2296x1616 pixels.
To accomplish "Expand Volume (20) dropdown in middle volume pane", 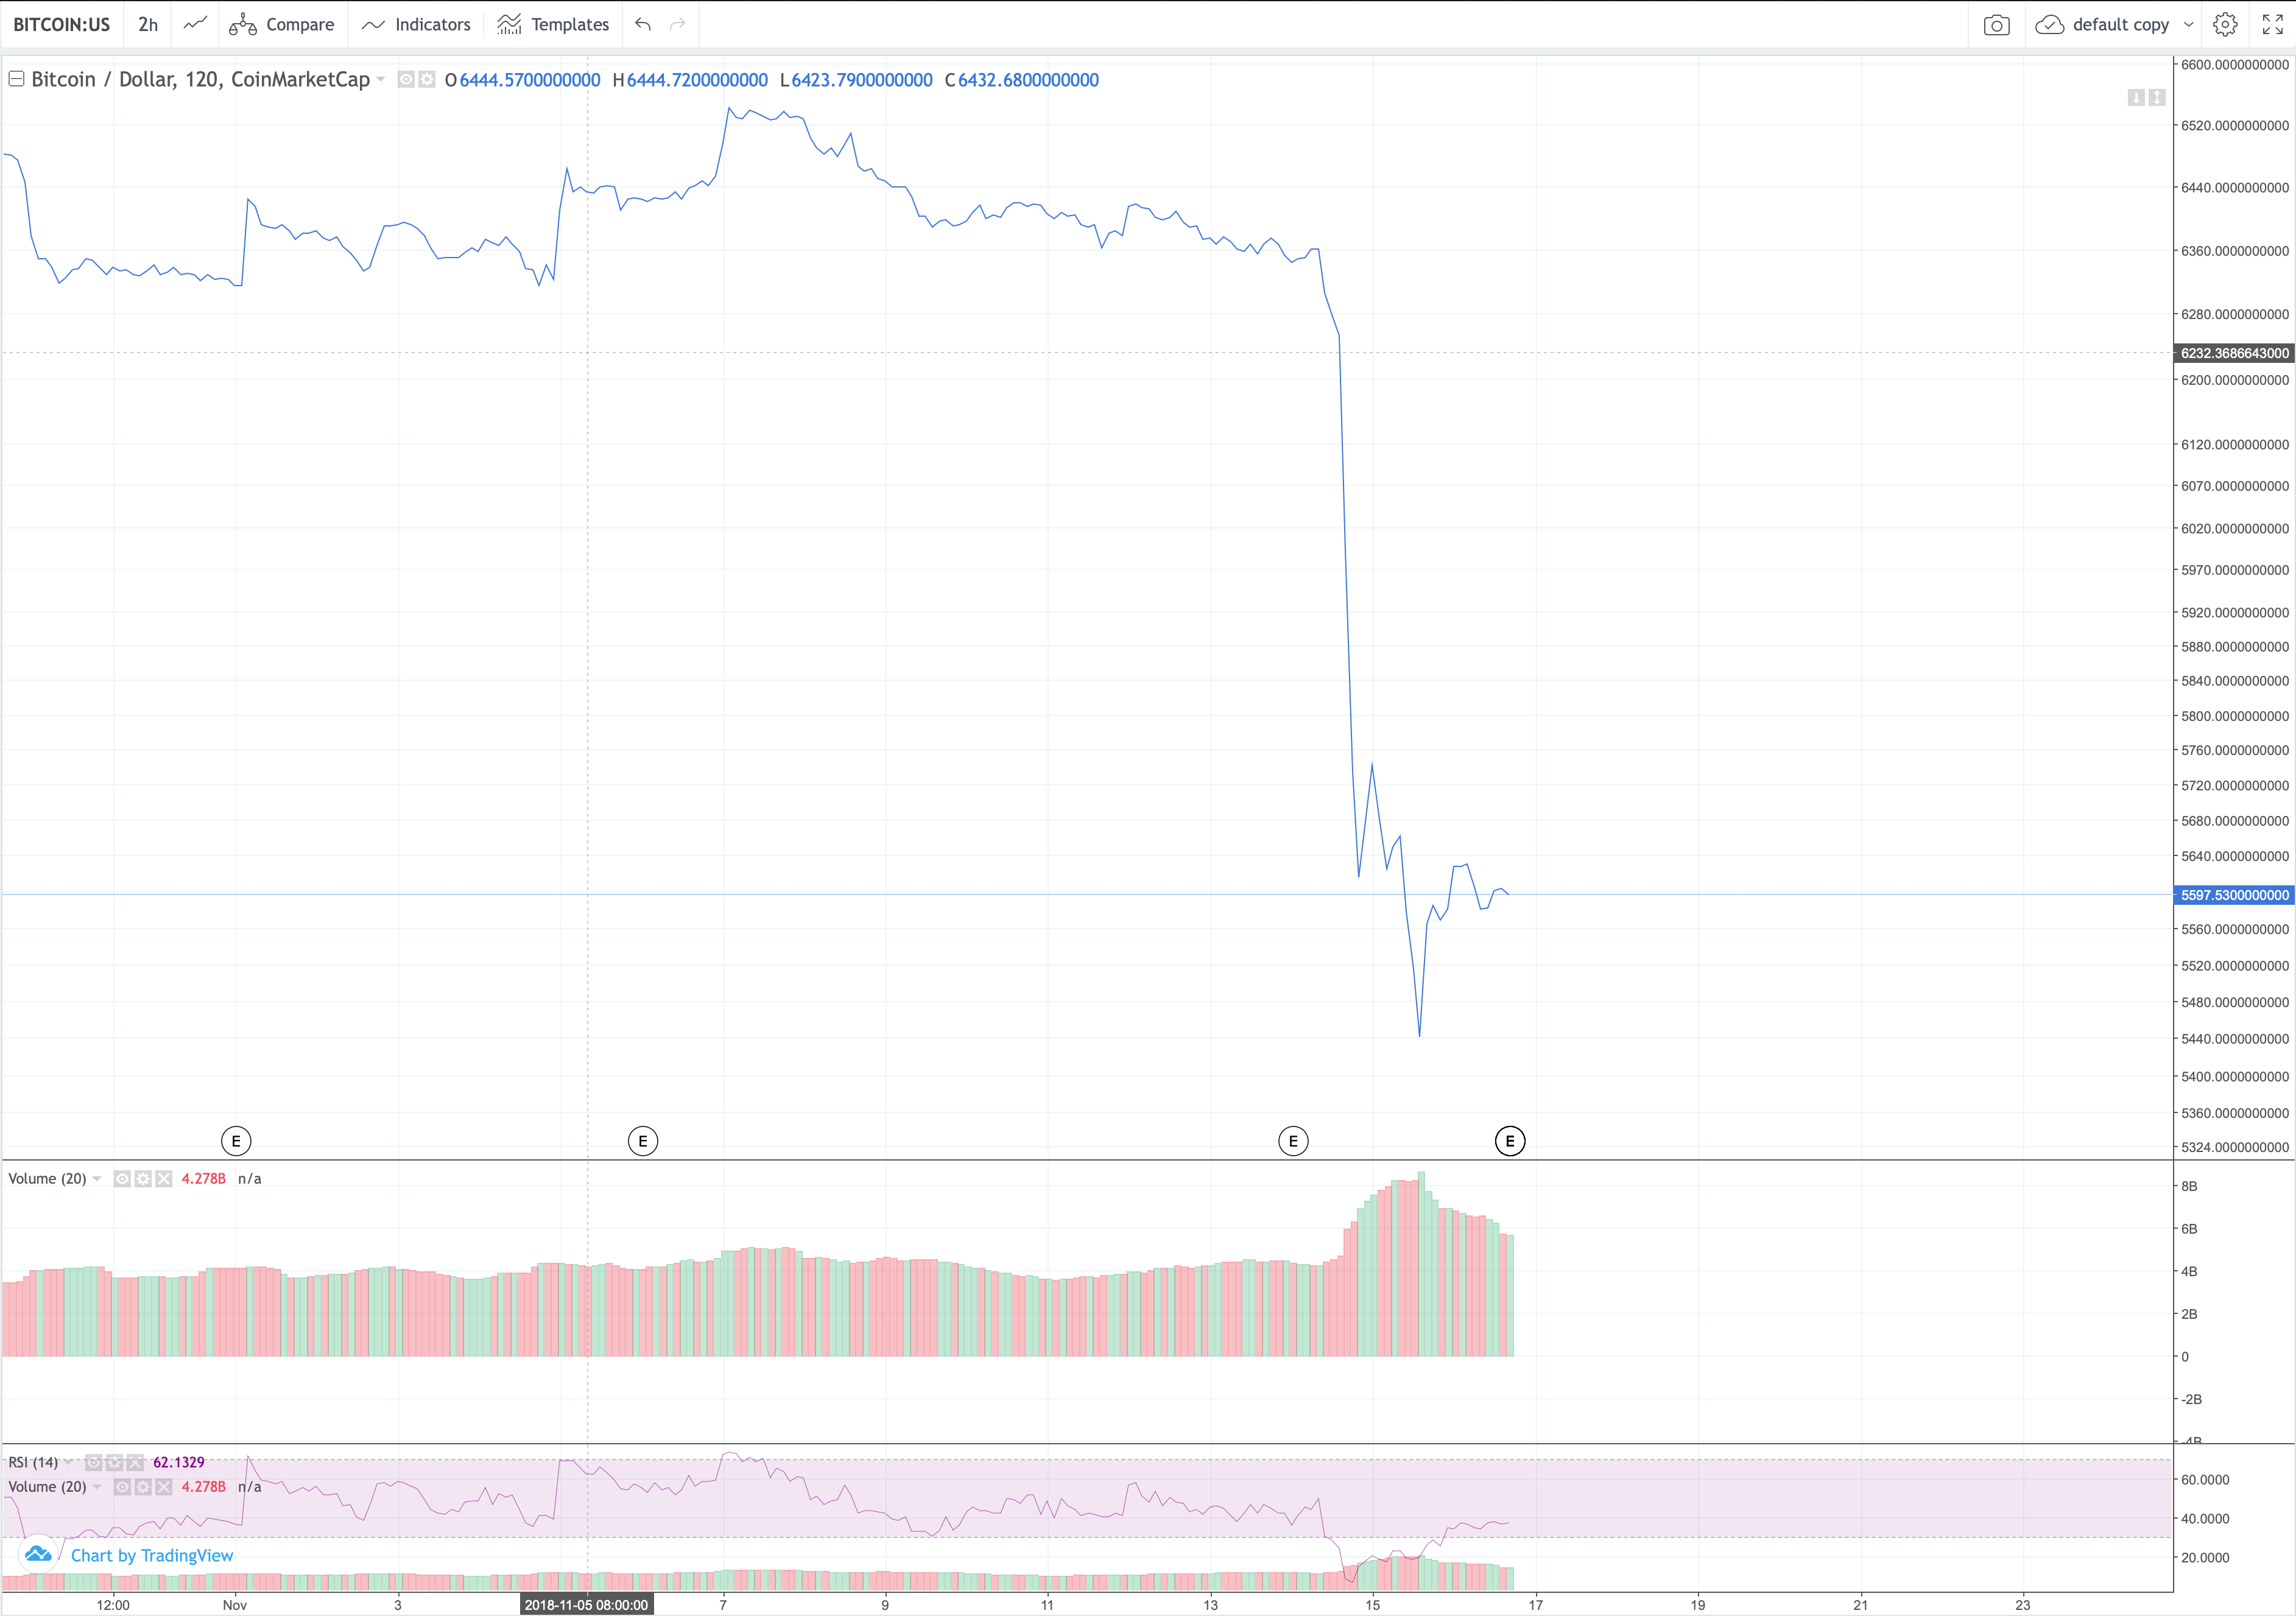I will point(97,1179).
